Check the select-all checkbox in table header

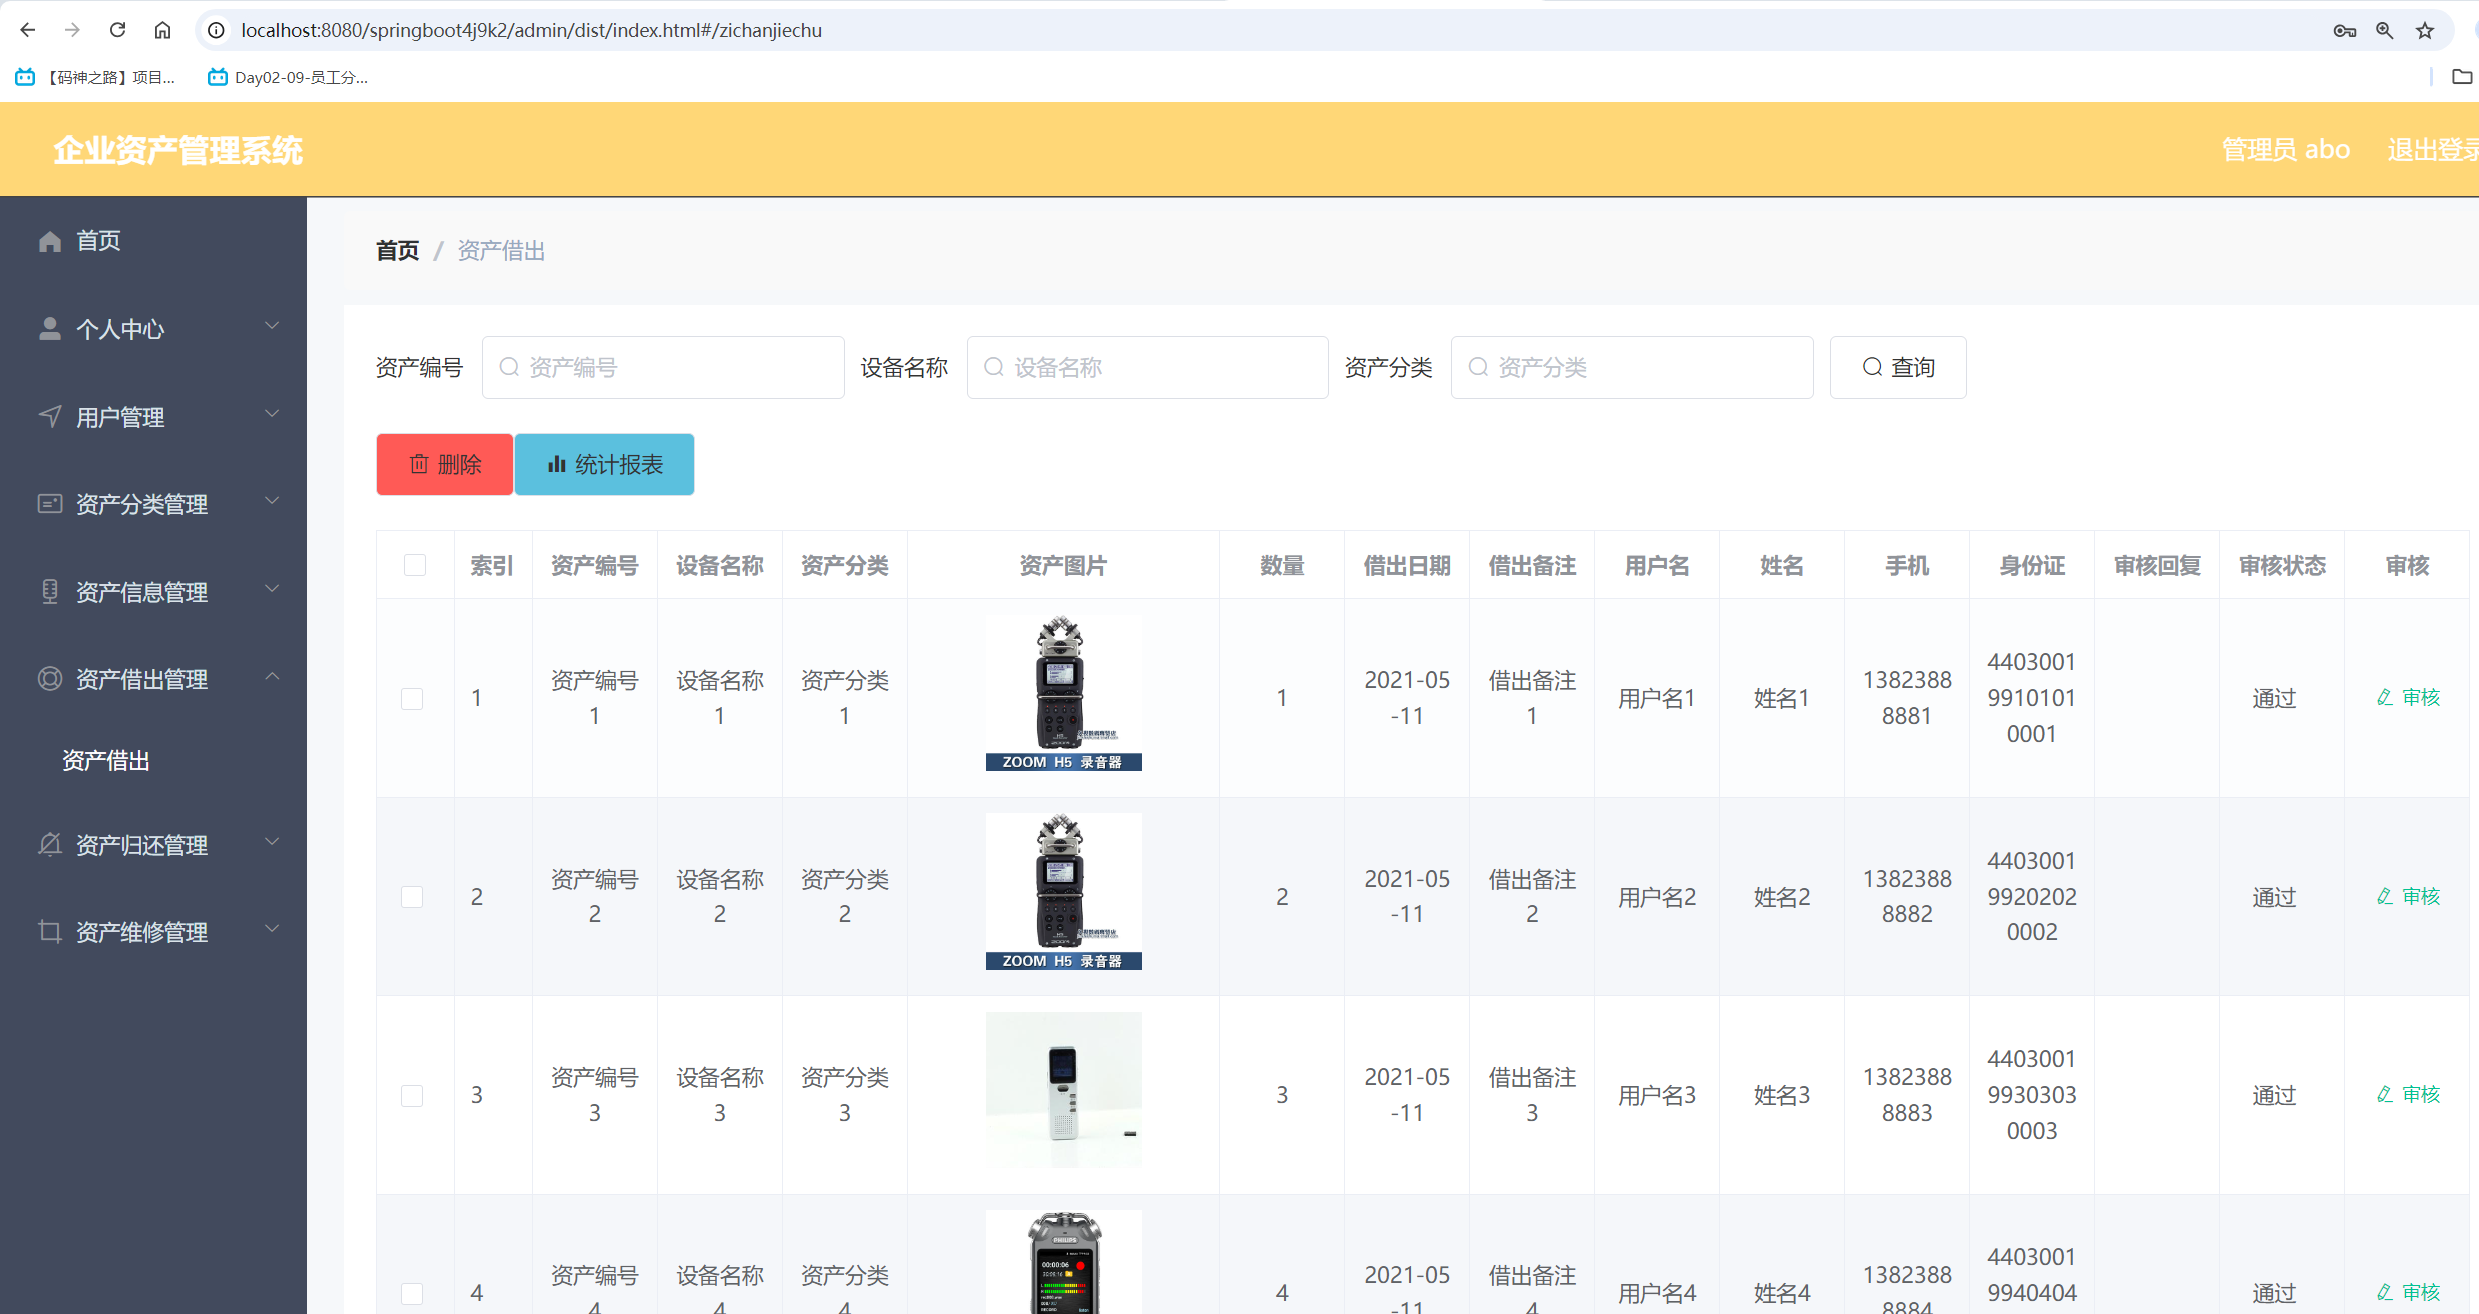(414, 565)
